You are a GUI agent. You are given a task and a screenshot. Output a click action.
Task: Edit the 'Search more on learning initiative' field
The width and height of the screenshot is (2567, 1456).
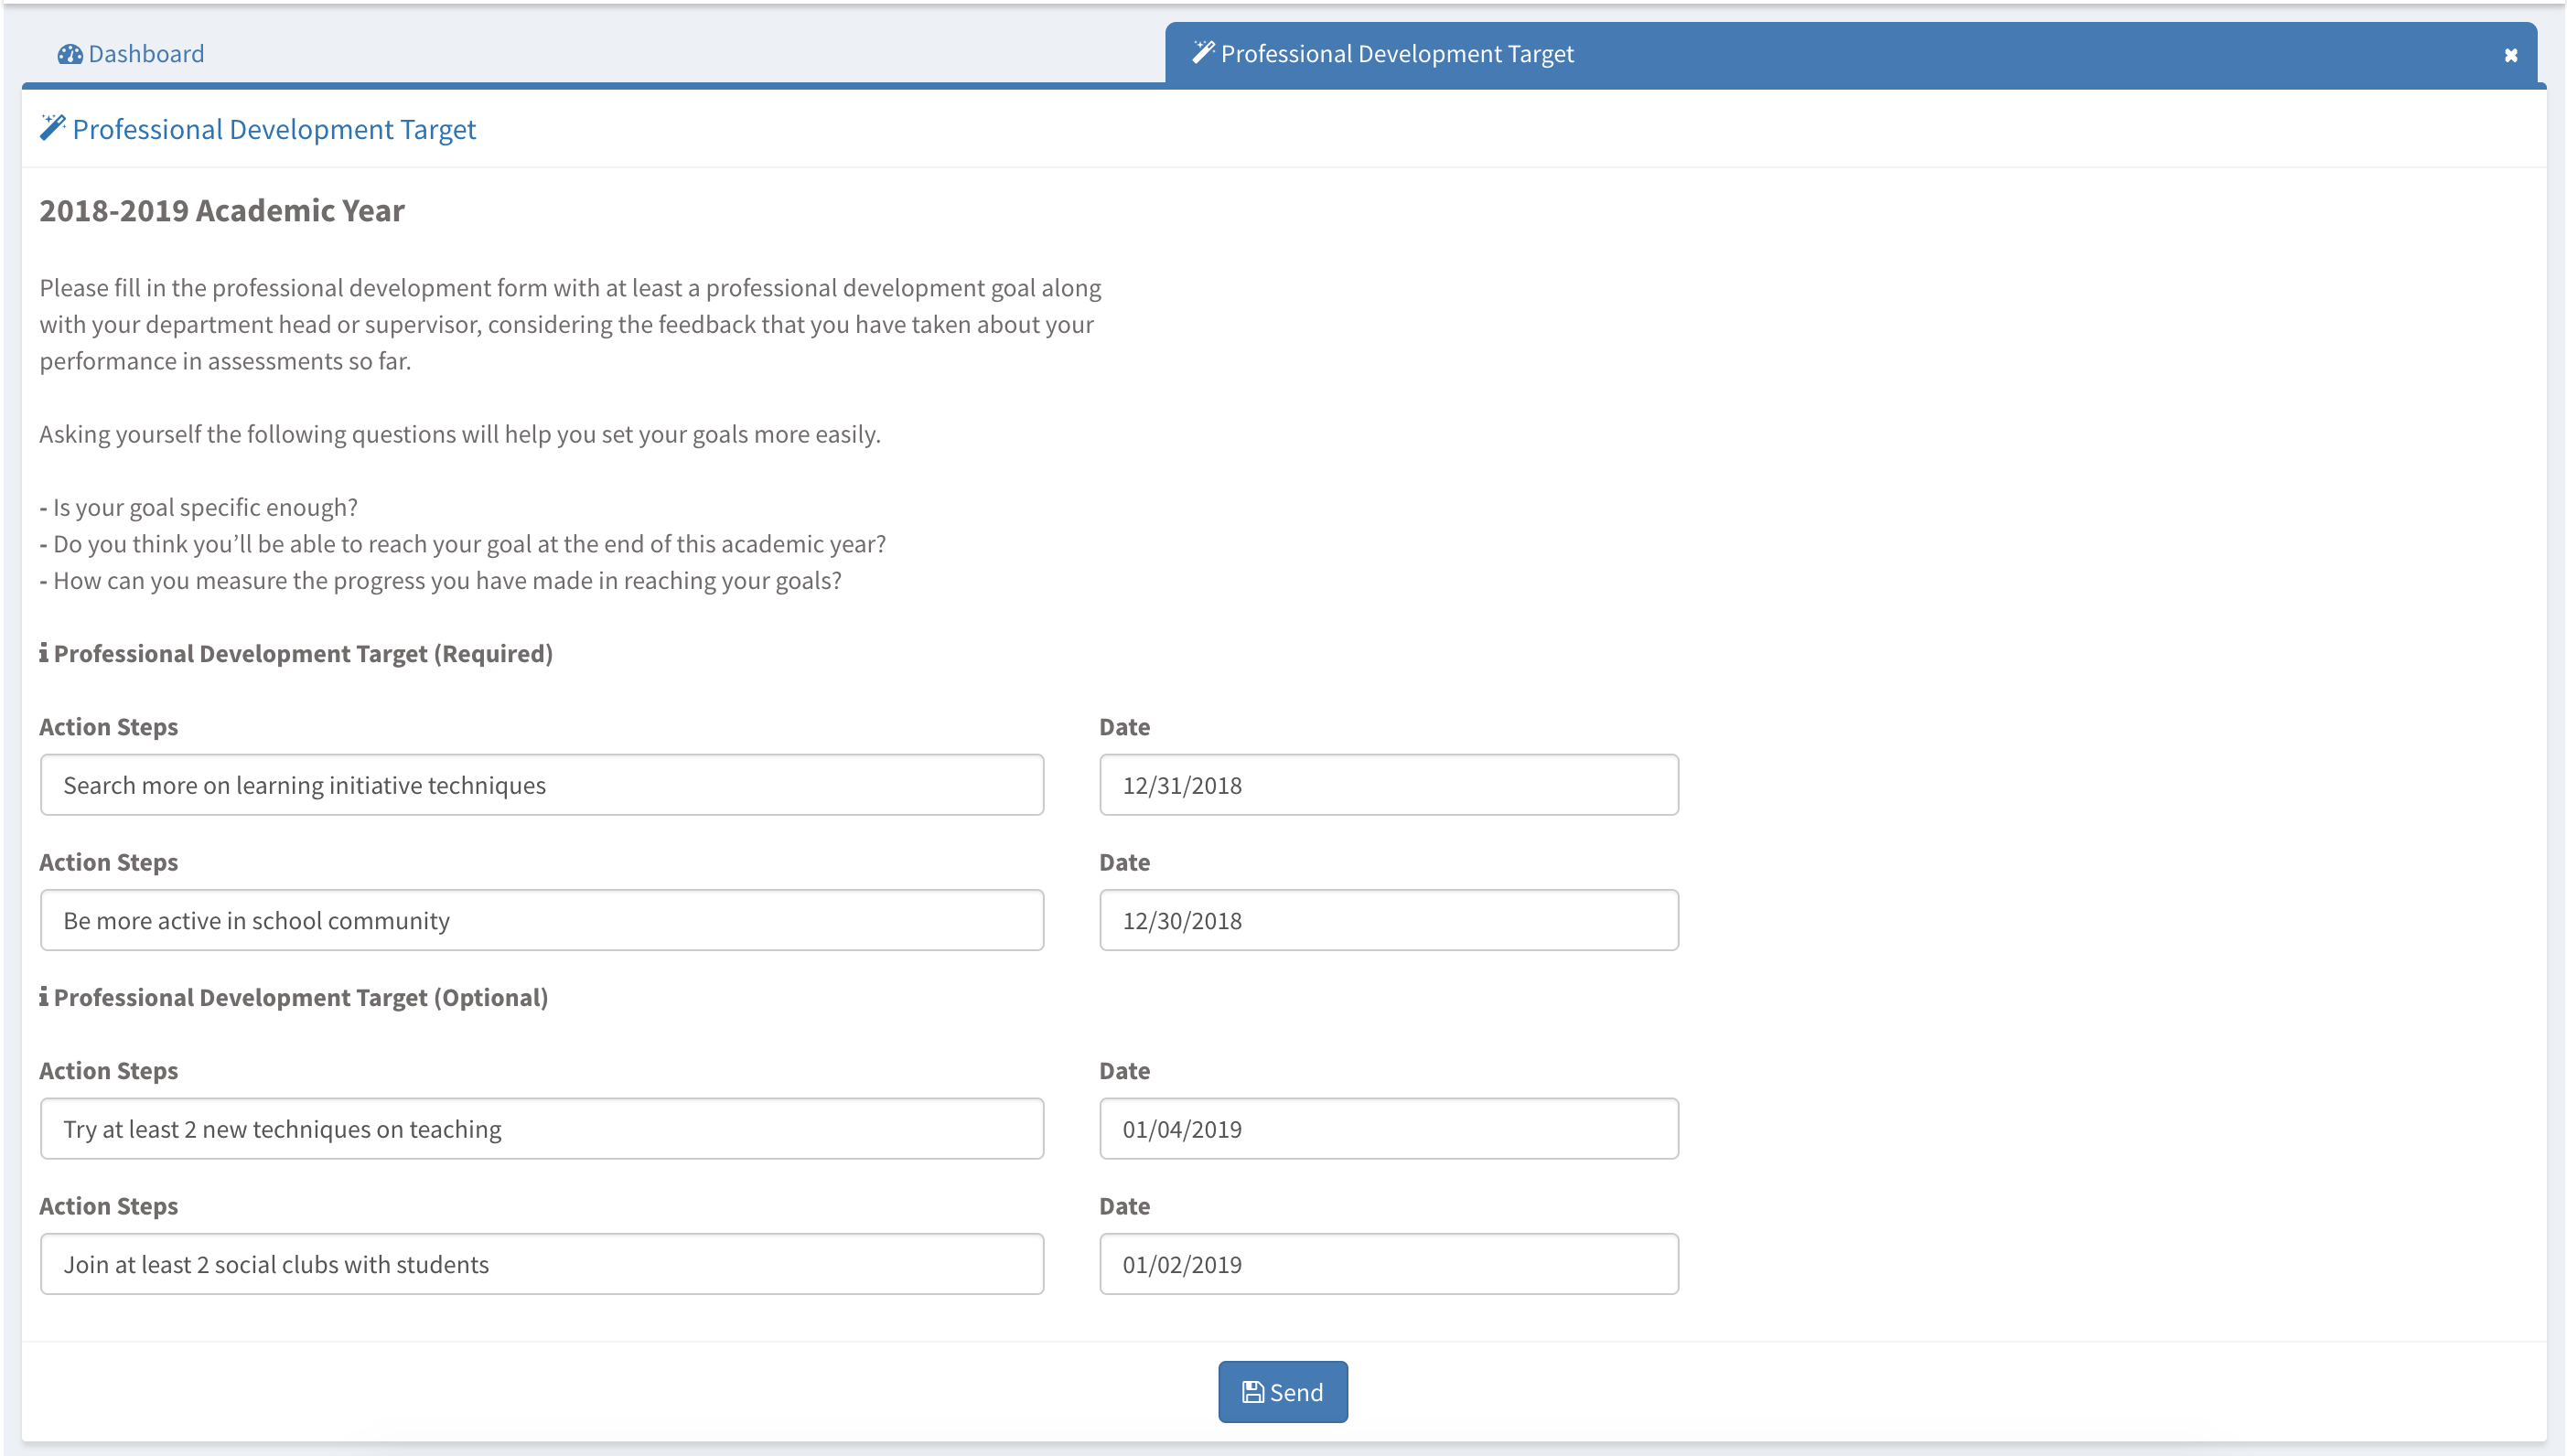click(541, 785)
